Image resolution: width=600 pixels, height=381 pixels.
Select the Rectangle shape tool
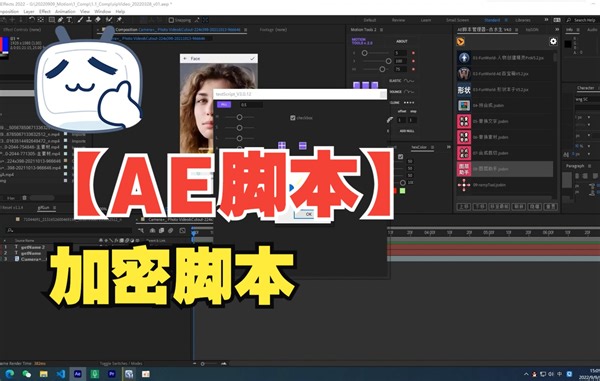coord(52,20)
